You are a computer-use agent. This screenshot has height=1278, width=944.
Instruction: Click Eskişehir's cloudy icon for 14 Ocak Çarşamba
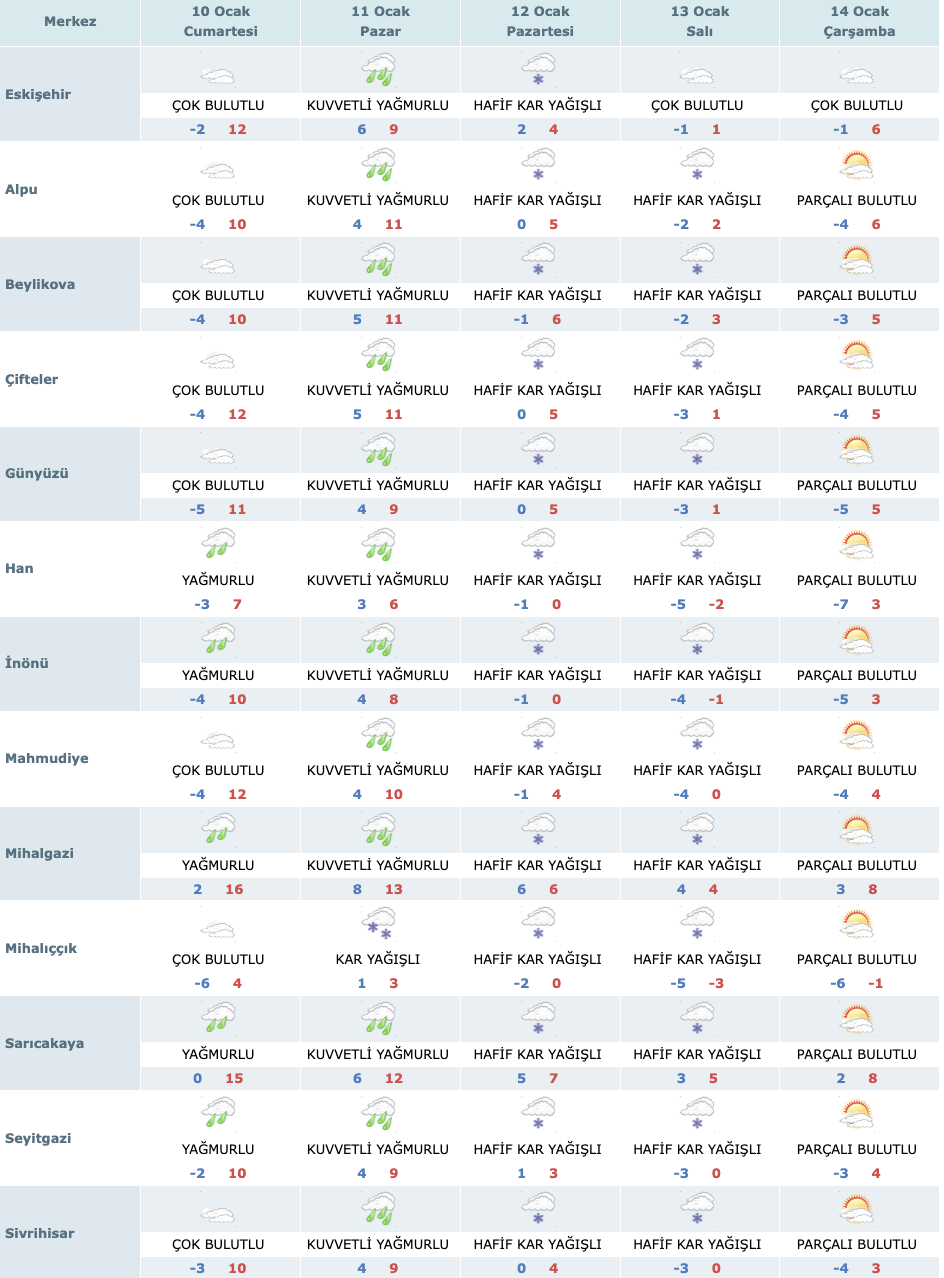(857, 75)
